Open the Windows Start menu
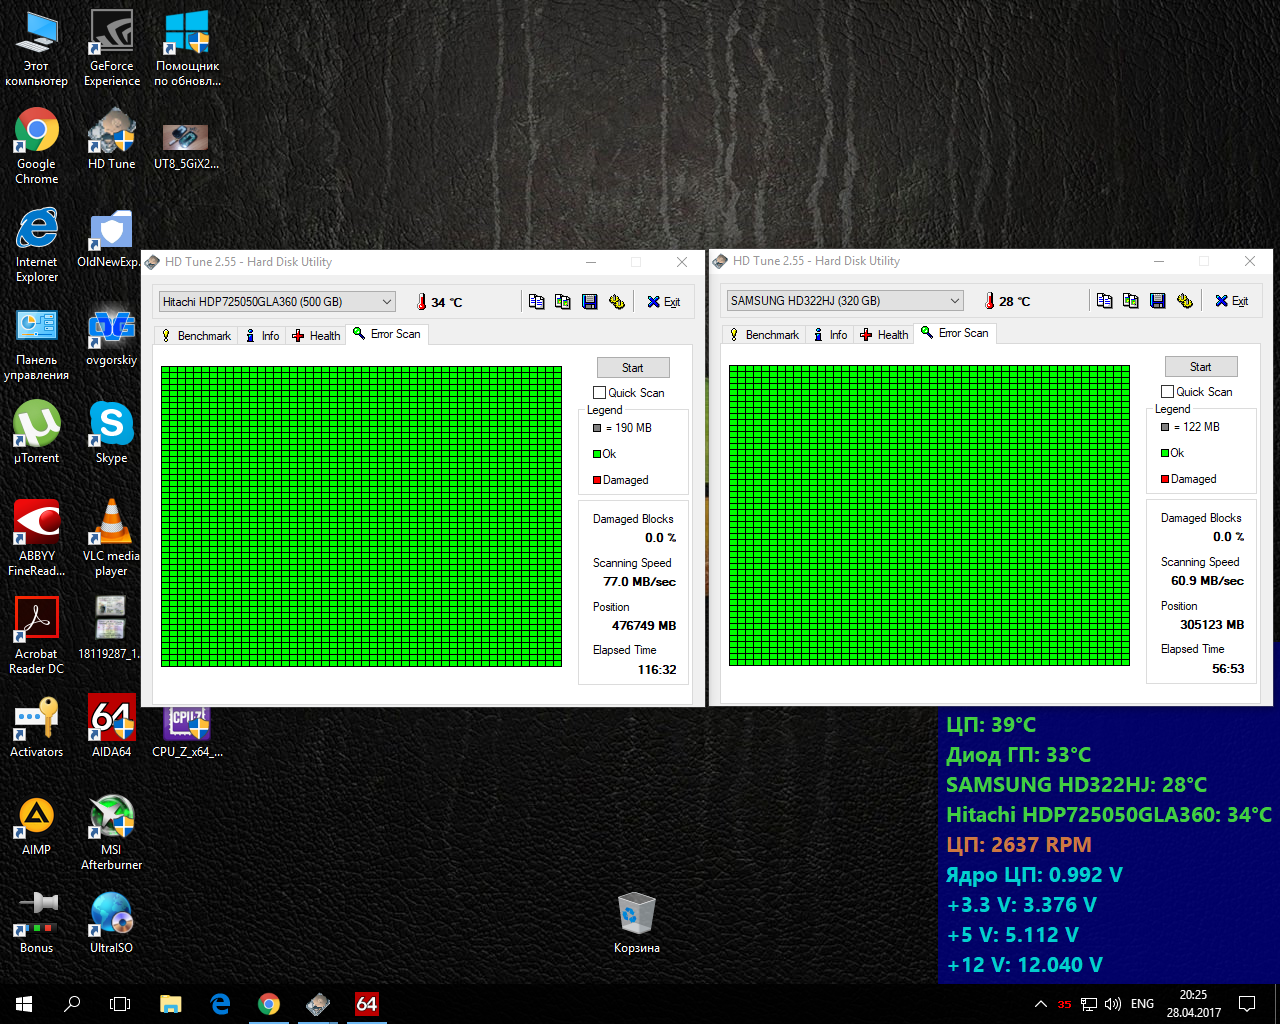Image resolution: width=1280 pixels, height=1024 pixels. pos(24,1004)
